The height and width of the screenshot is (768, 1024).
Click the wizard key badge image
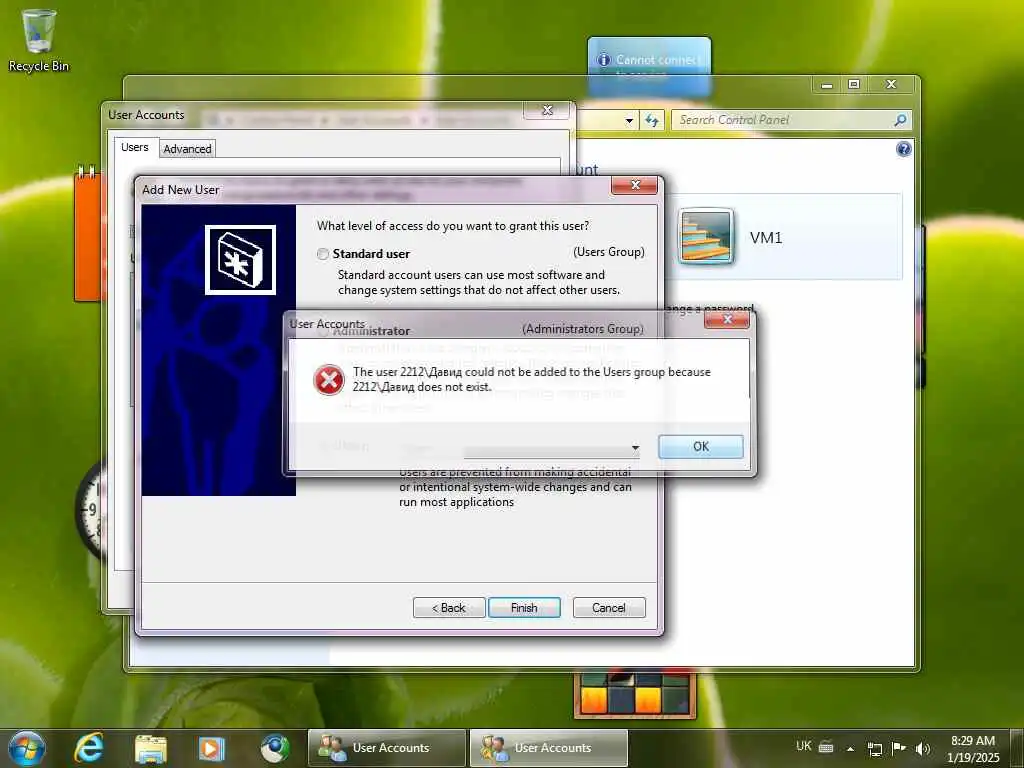pos(240,260)
